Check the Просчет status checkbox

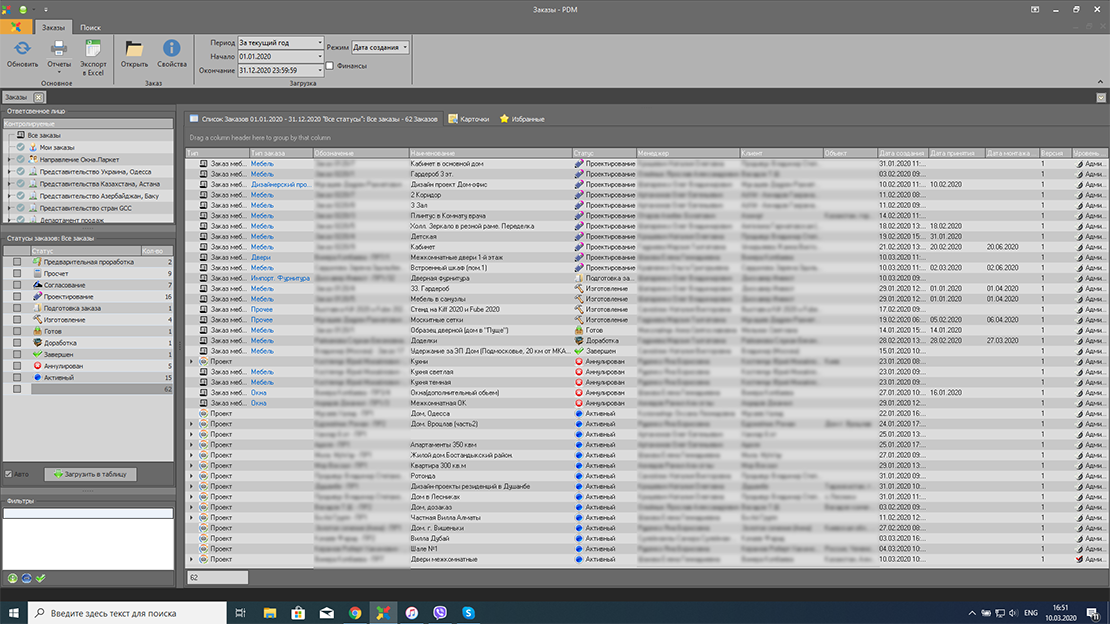(x=17, y=273)
